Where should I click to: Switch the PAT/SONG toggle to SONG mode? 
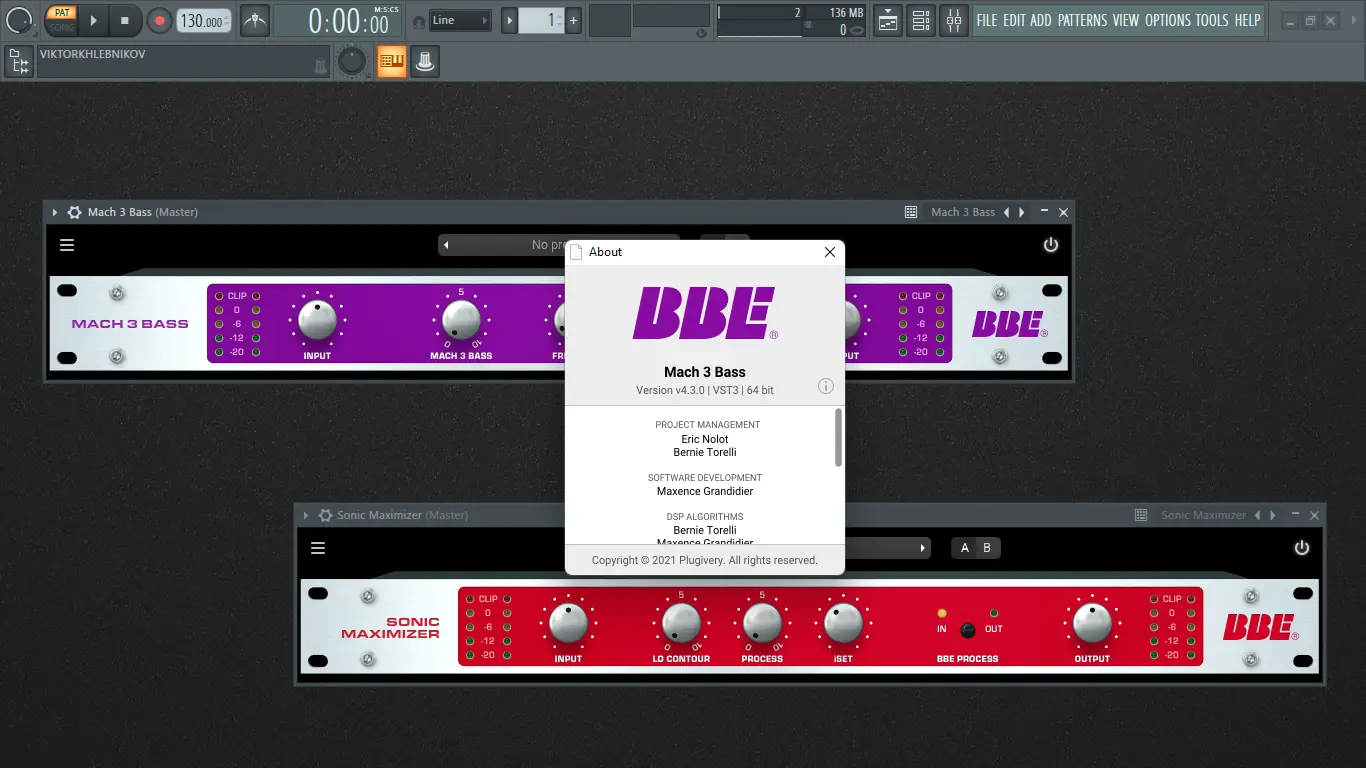click(x=61, y=26)
